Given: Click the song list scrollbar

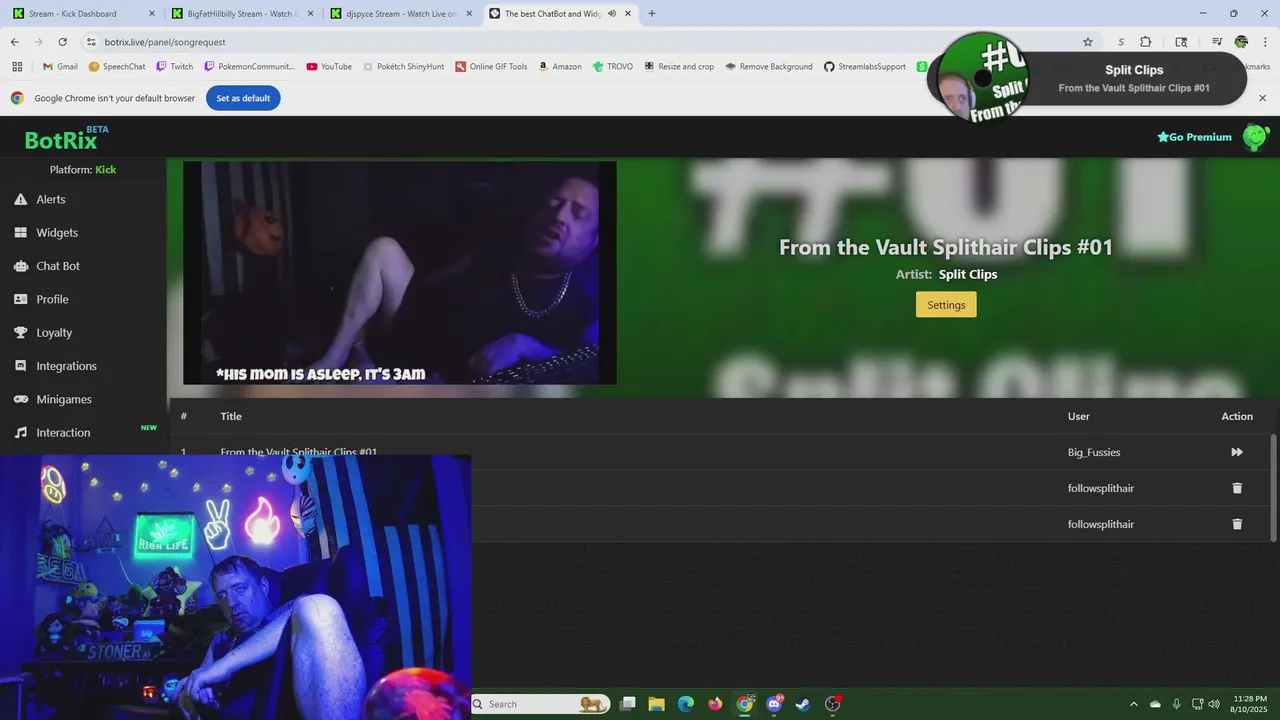Looking at the screenshot, I should coord(1273,488).
